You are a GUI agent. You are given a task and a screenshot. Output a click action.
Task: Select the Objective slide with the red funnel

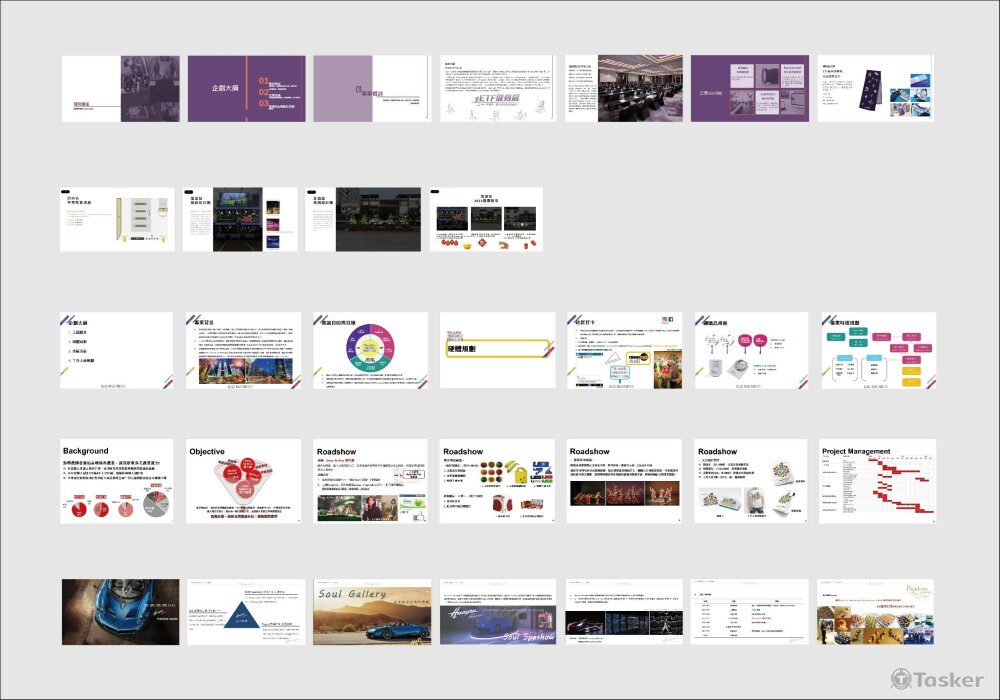point(244,481)
